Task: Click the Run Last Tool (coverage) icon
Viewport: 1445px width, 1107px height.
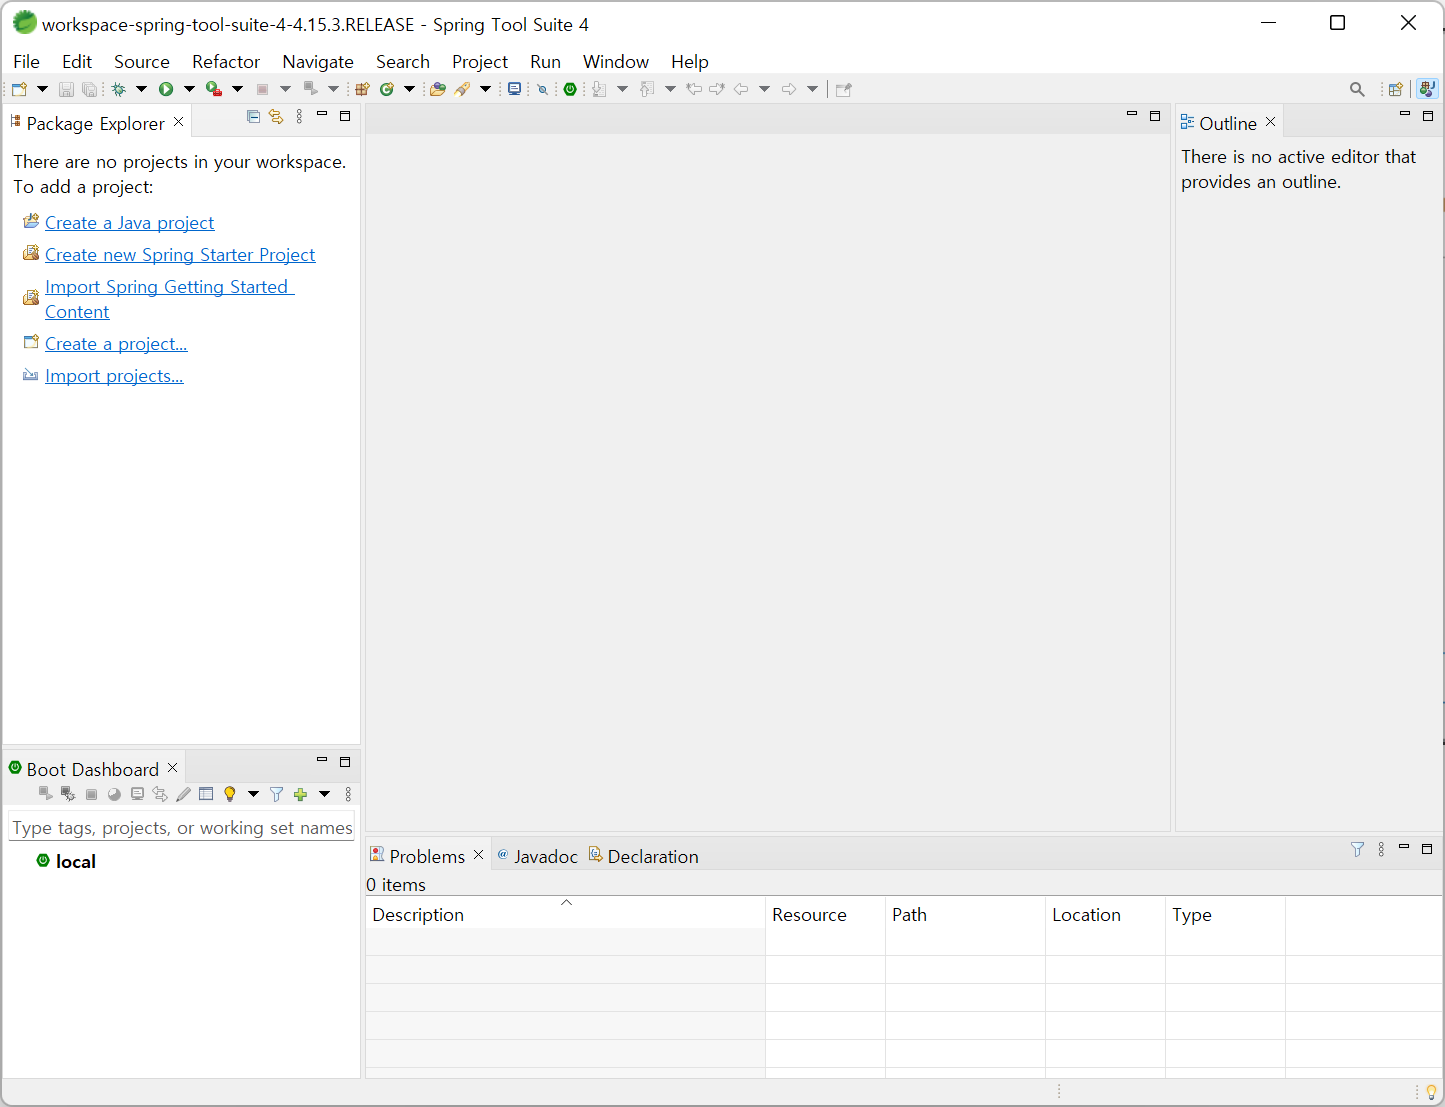Action: tap(213, 89)
